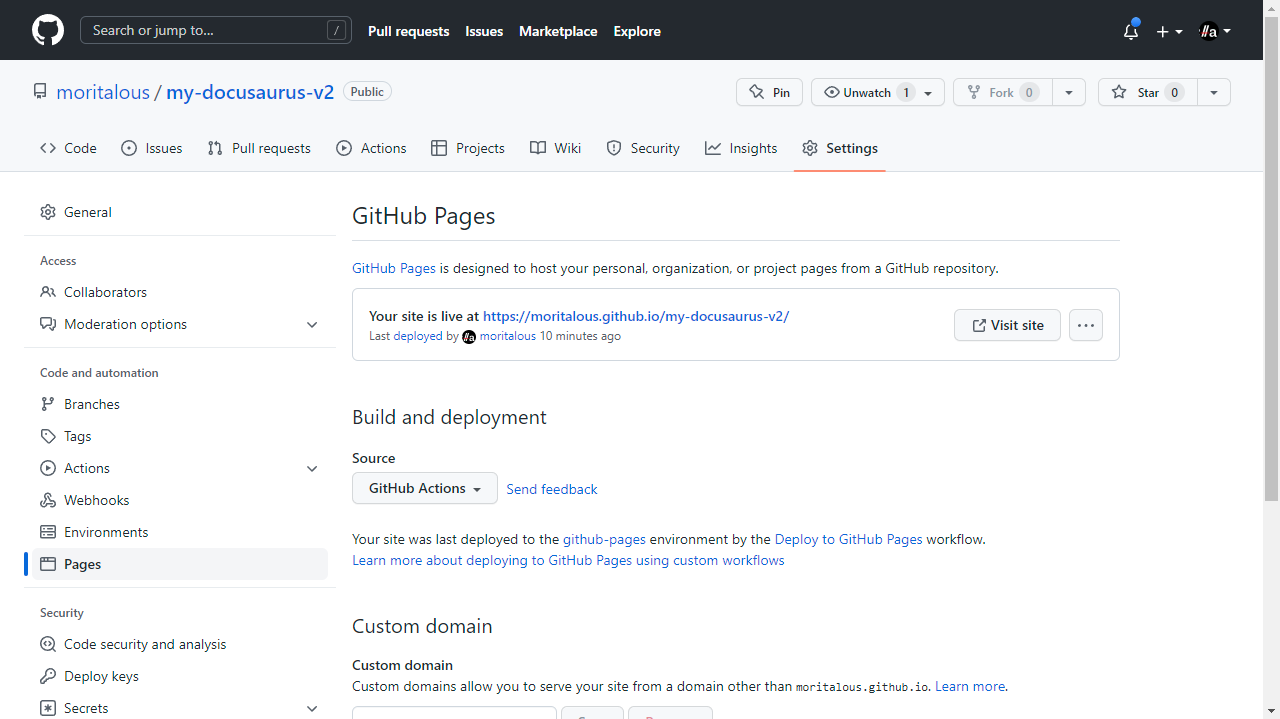1280x719 pixels.
Task: Open the GitHub Actions source dropdown
Action: [425, 488]
